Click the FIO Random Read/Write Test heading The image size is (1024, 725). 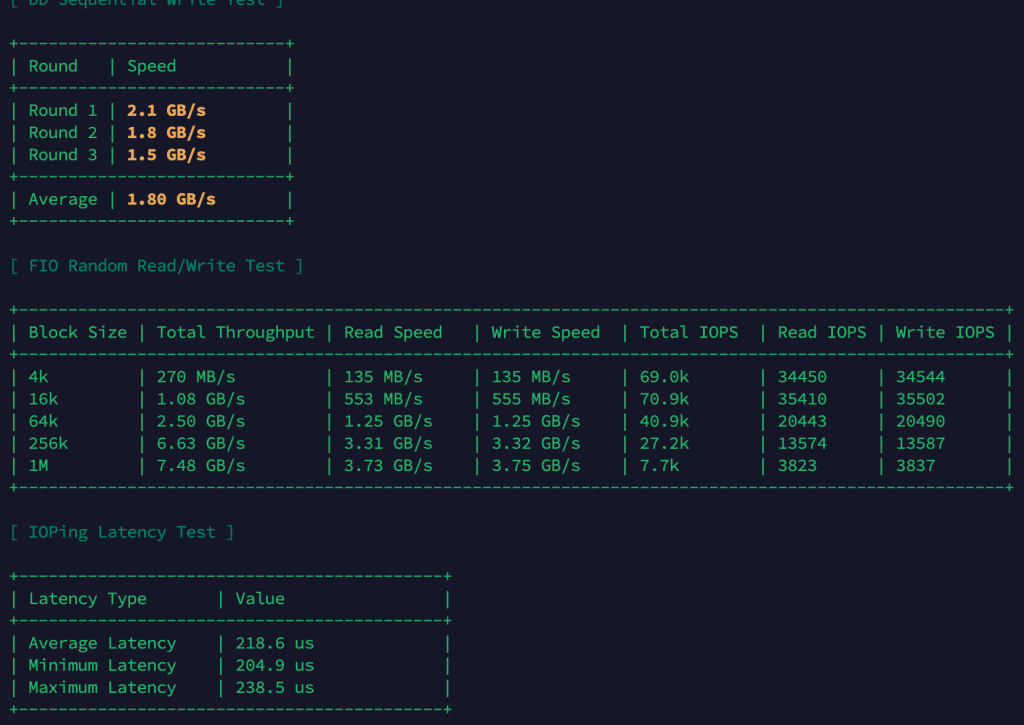click(x=156, y=266)
